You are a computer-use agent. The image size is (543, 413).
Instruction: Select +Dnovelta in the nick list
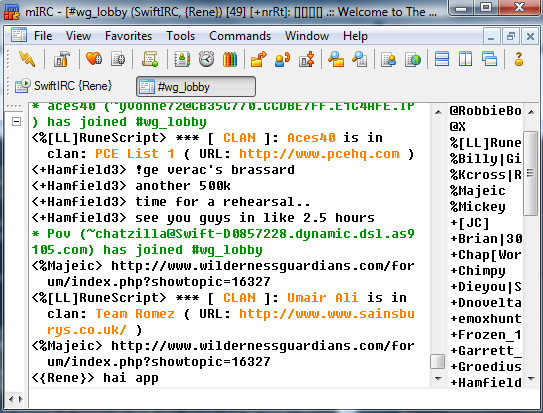pos(485,303)
